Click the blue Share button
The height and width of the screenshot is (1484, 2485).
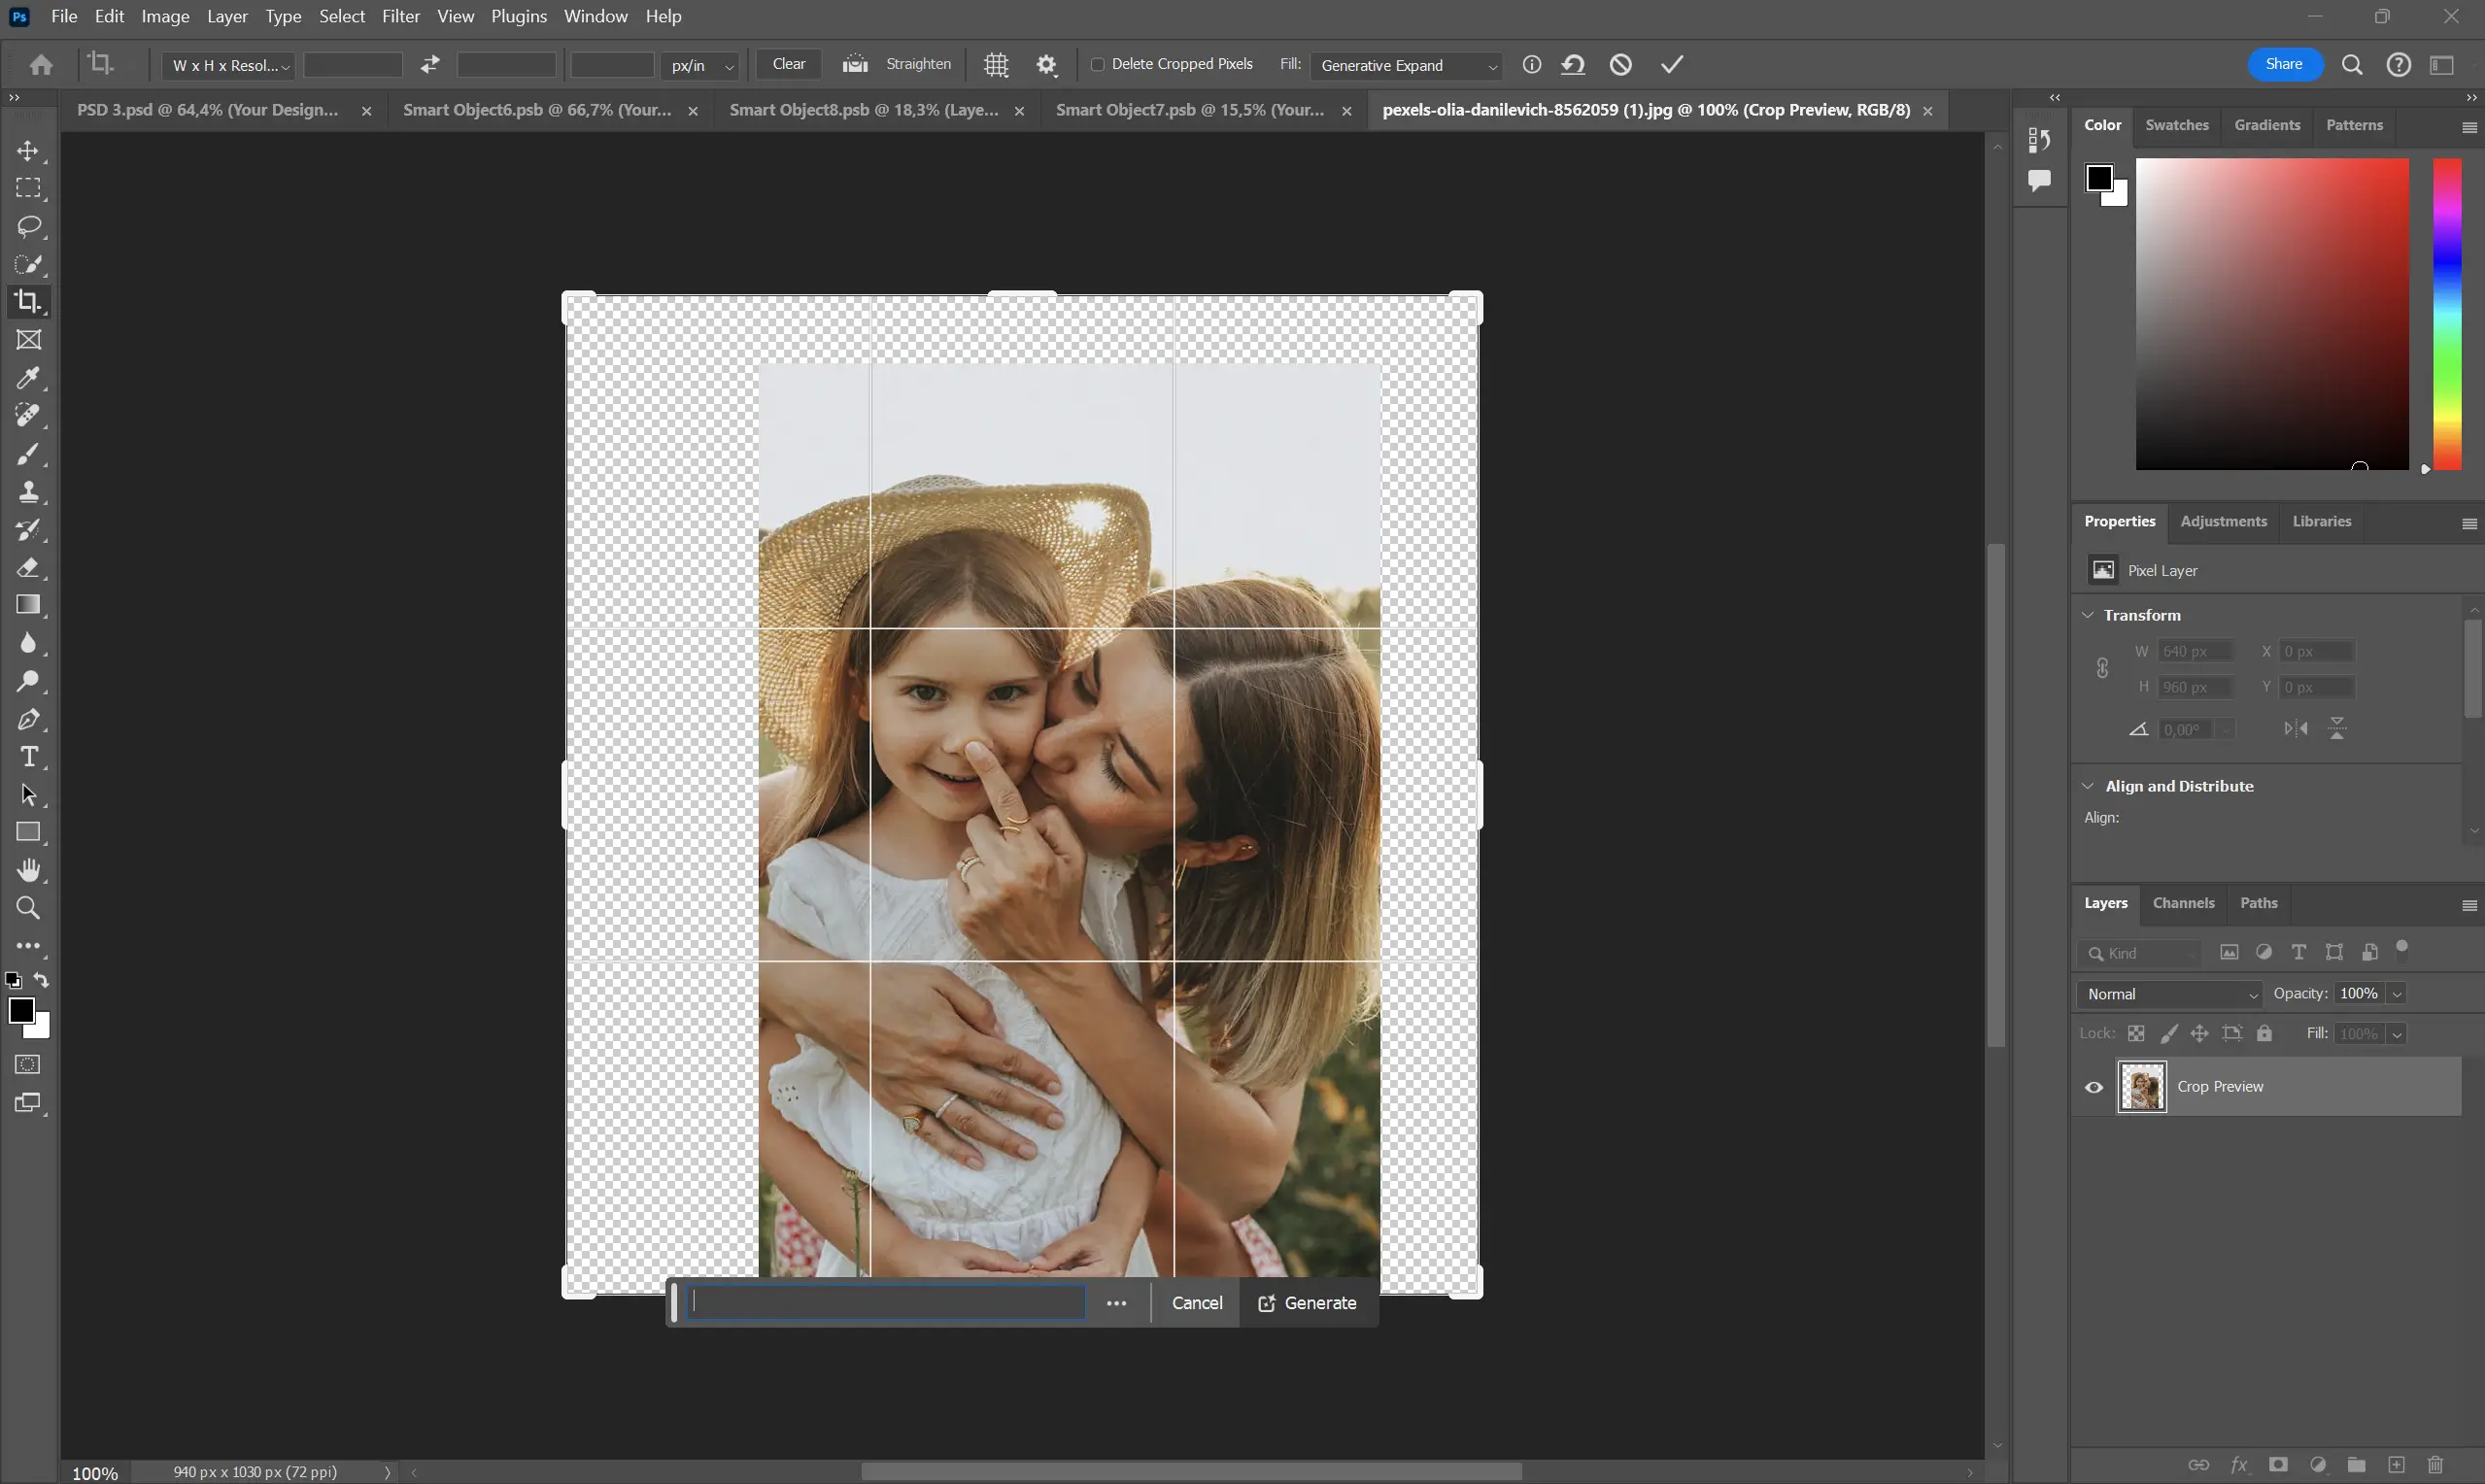tap(2284, 64)
